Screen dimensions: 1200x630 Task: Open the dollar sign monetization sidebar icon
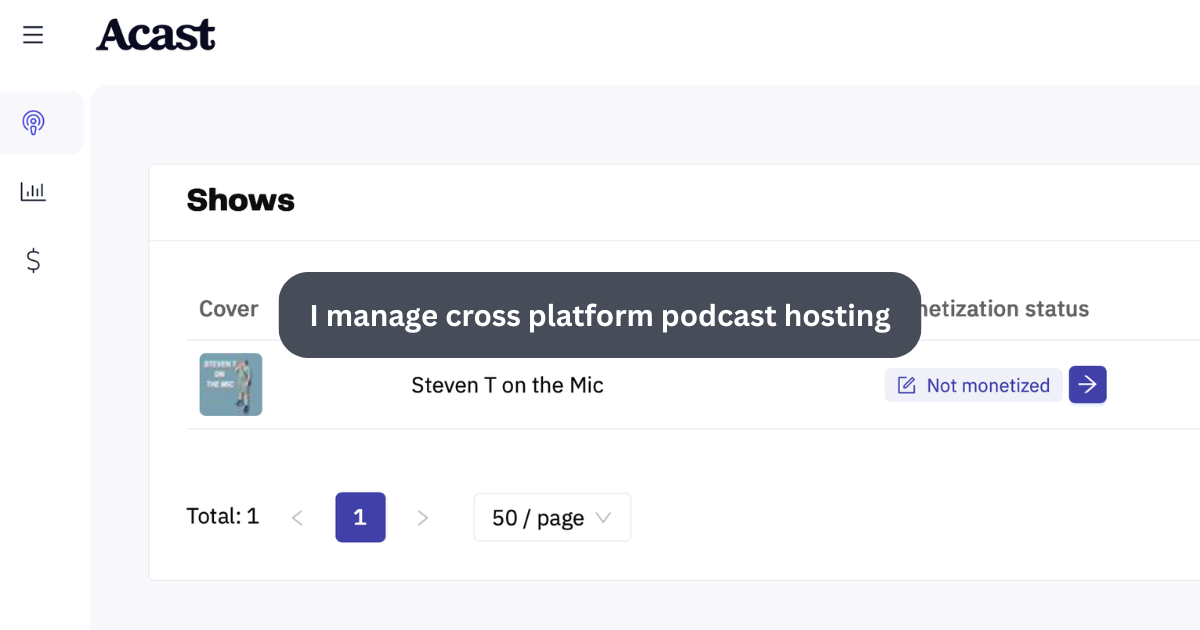[33, 261]
